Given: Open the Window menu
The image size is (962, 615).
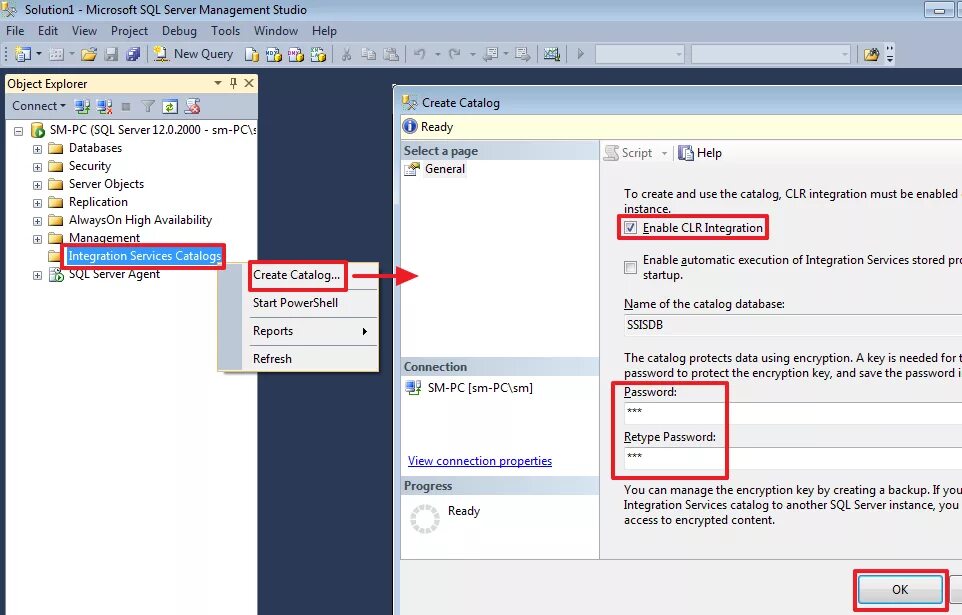Looking at the screenshot, I should pos(275,31).
